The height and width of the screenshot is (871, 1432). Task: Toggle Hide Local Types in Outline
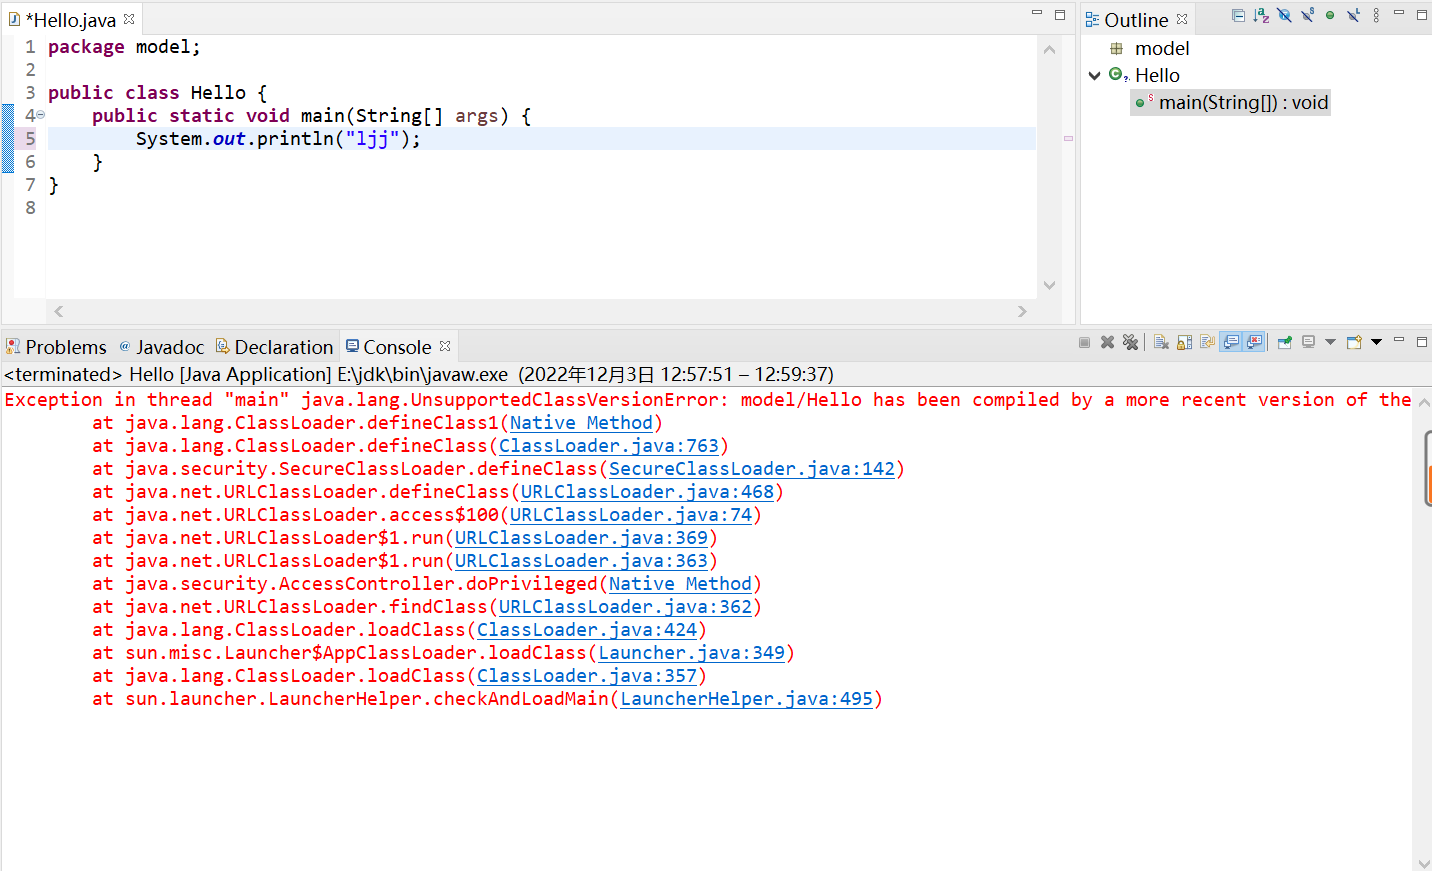pos(1353,15)
